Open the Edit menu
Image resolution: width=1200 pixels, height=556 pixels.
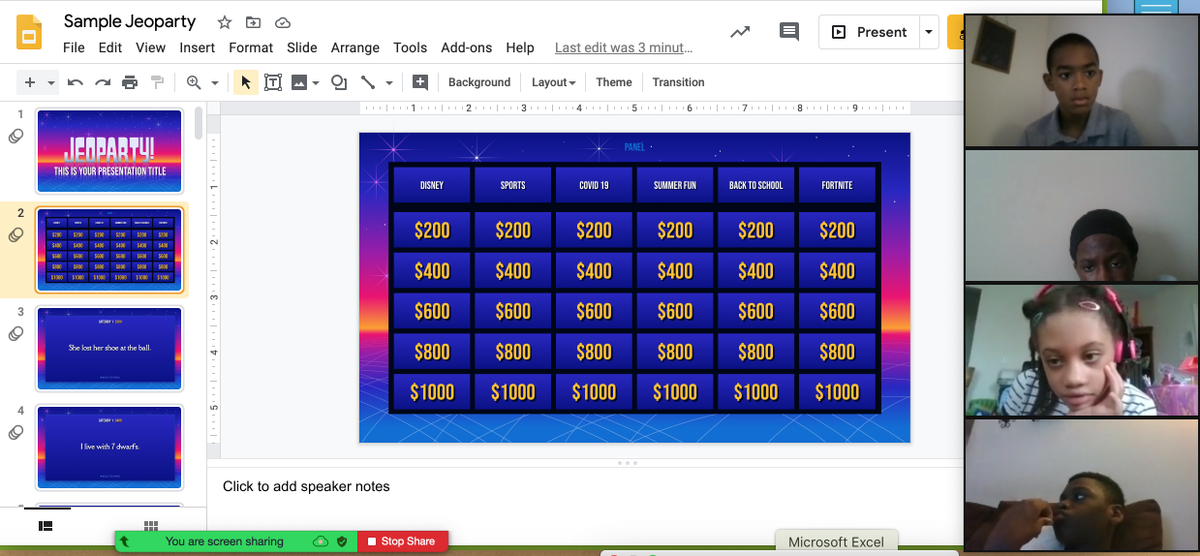coord(110,47)
